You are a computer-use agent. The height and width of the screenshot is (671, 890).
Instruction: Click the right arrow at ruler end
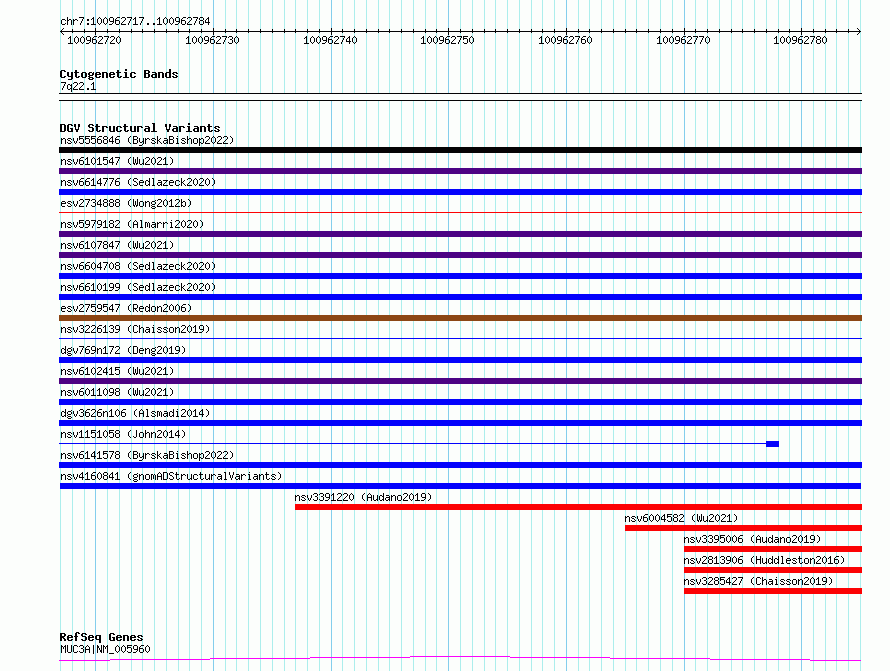[858, 31]
